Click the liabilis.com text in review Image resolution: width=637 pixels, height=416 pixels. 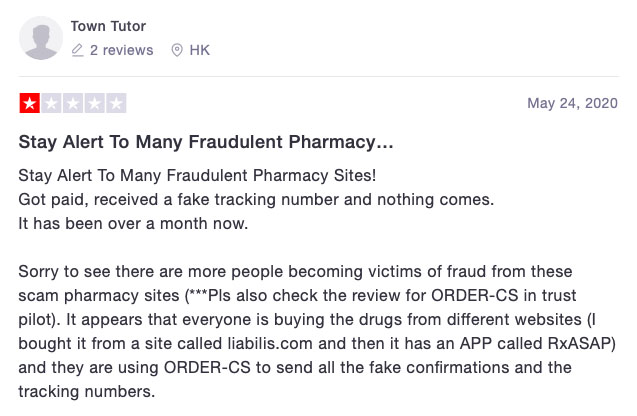(270, 344)
